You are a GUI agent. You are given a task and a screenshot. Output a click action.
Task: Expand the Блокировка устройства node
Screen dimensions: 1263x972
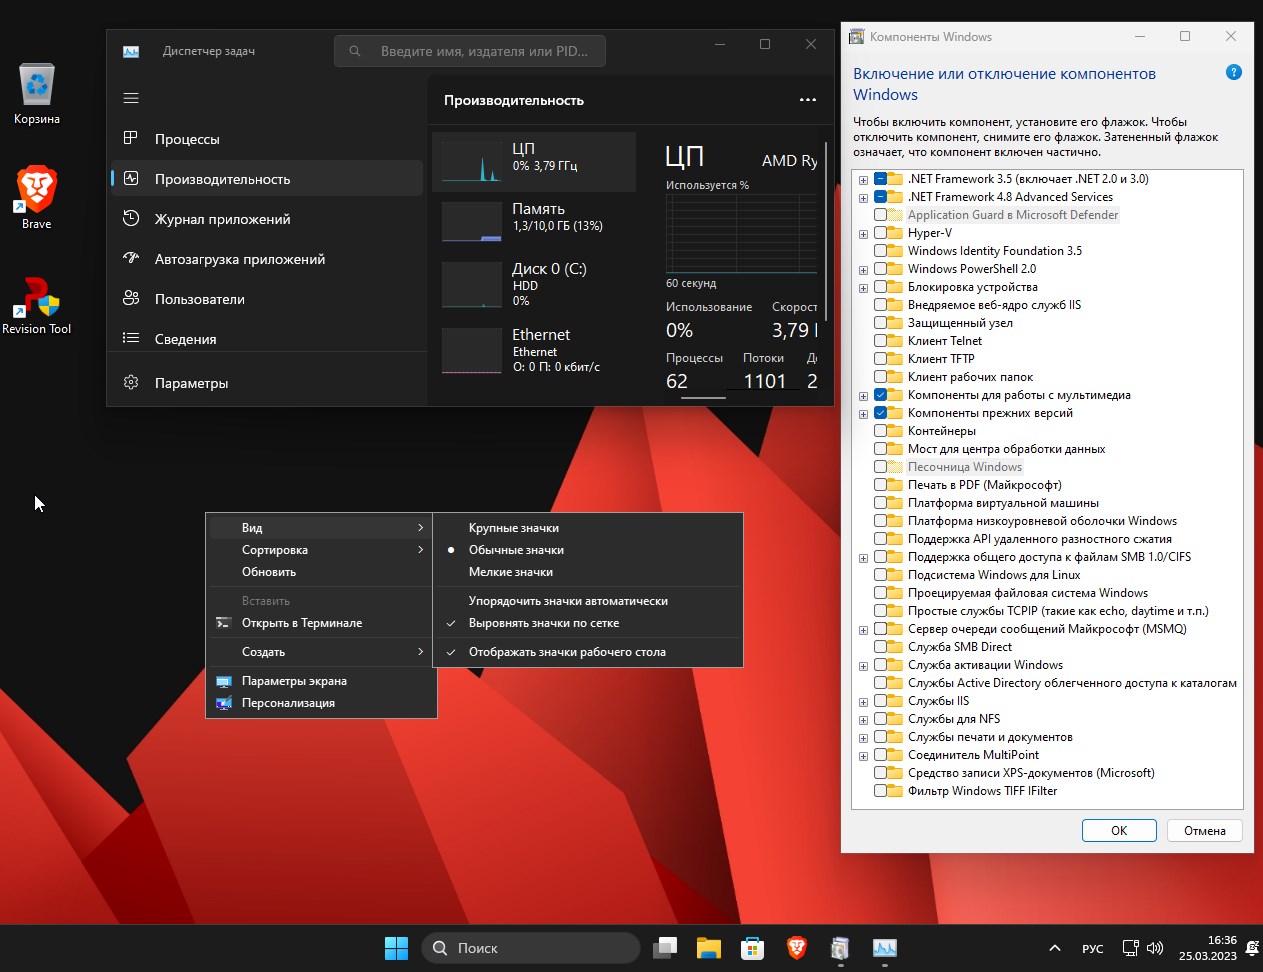(863, 288)
